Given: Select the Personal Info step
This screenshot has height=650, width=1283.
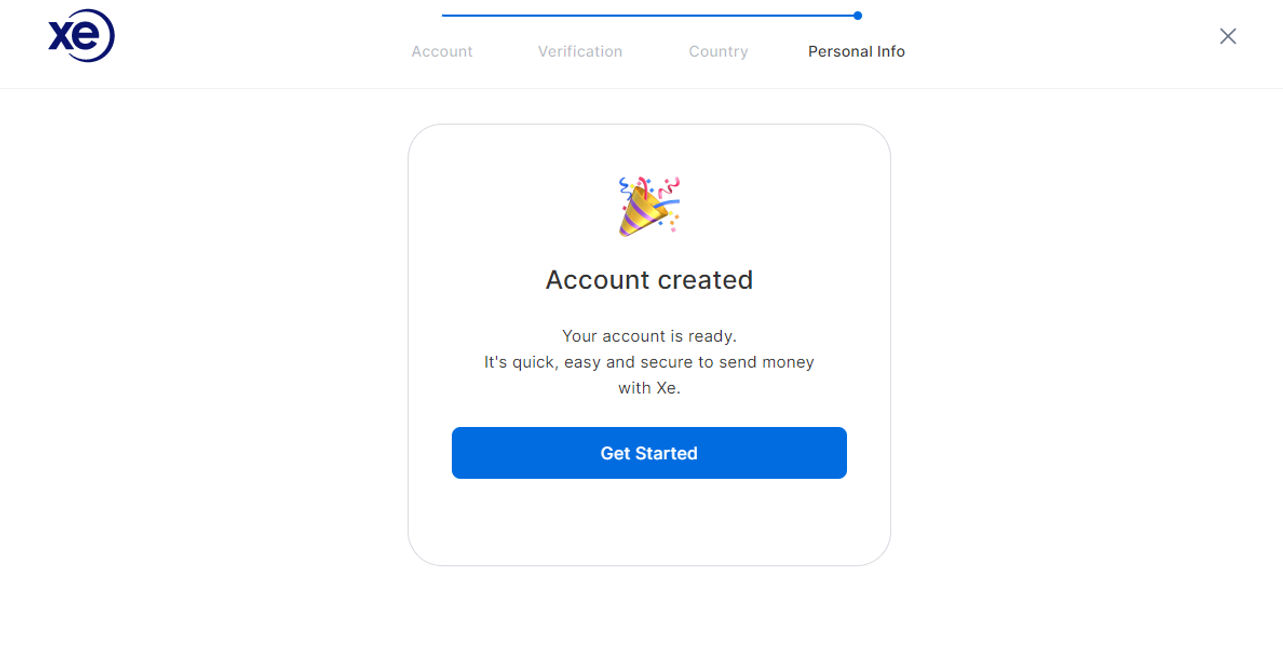Looking at the screenshot, I should (x=856, y=52).
